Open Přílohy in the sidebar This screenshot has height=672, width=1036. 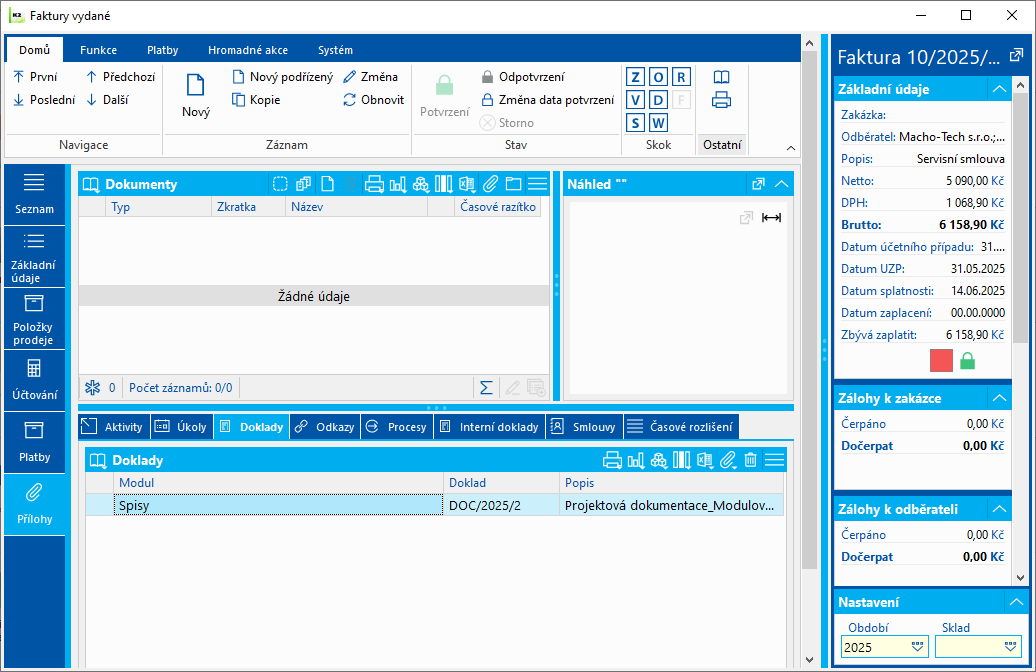34,505
